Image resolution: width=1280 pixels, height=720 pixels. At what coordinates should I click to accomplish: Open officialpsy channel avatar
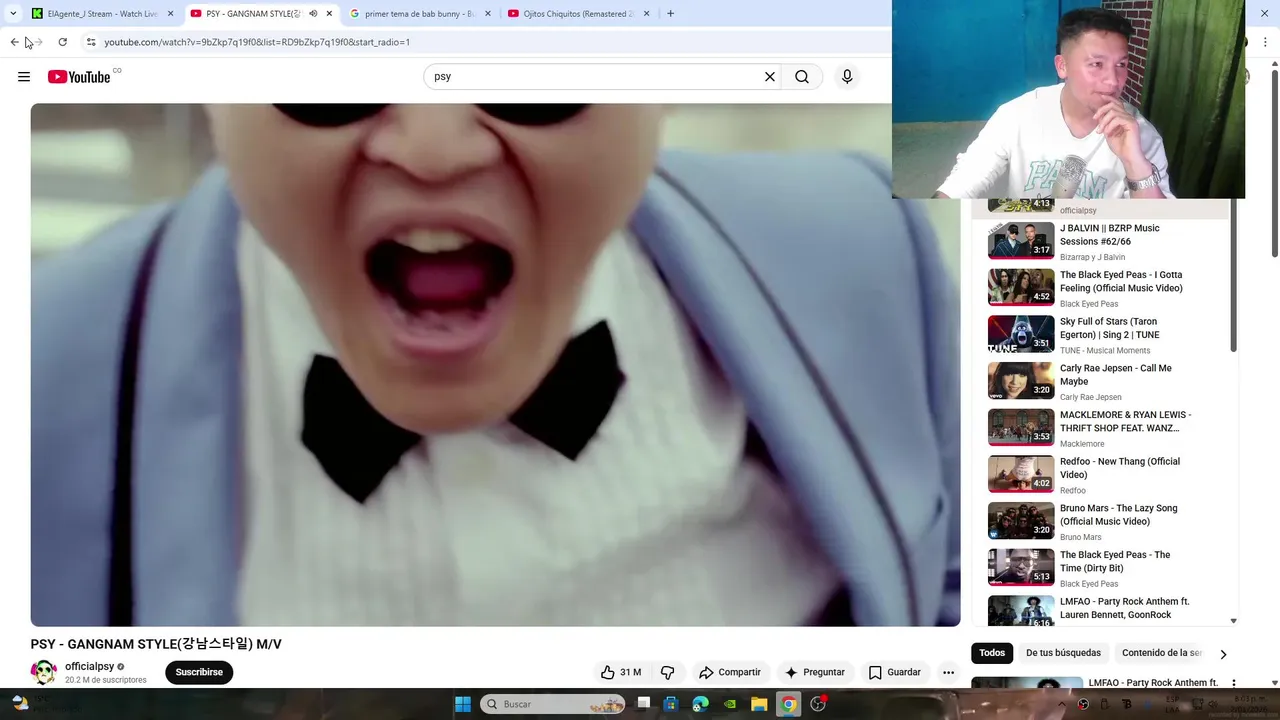tap(43, 672)
